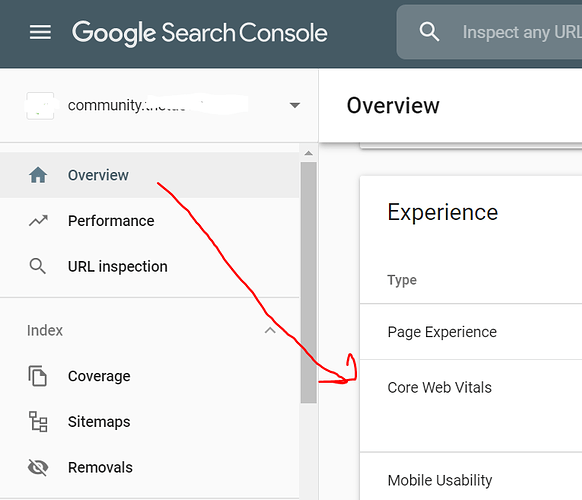Viewport: 582px width, 500px height.
Task: Click the Coverage pages icon
Action: (x=37, y=376)
